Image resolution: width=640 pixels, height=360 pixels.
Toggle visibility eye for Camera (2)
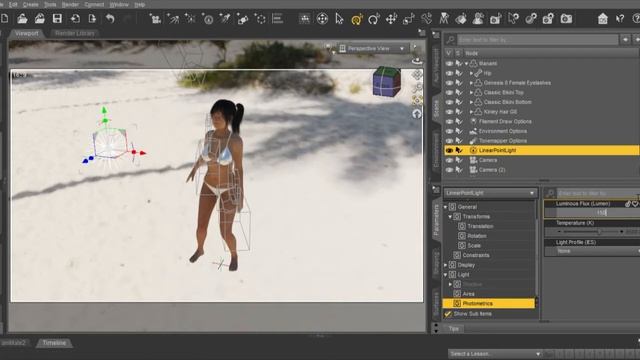(x=449, y=170)
